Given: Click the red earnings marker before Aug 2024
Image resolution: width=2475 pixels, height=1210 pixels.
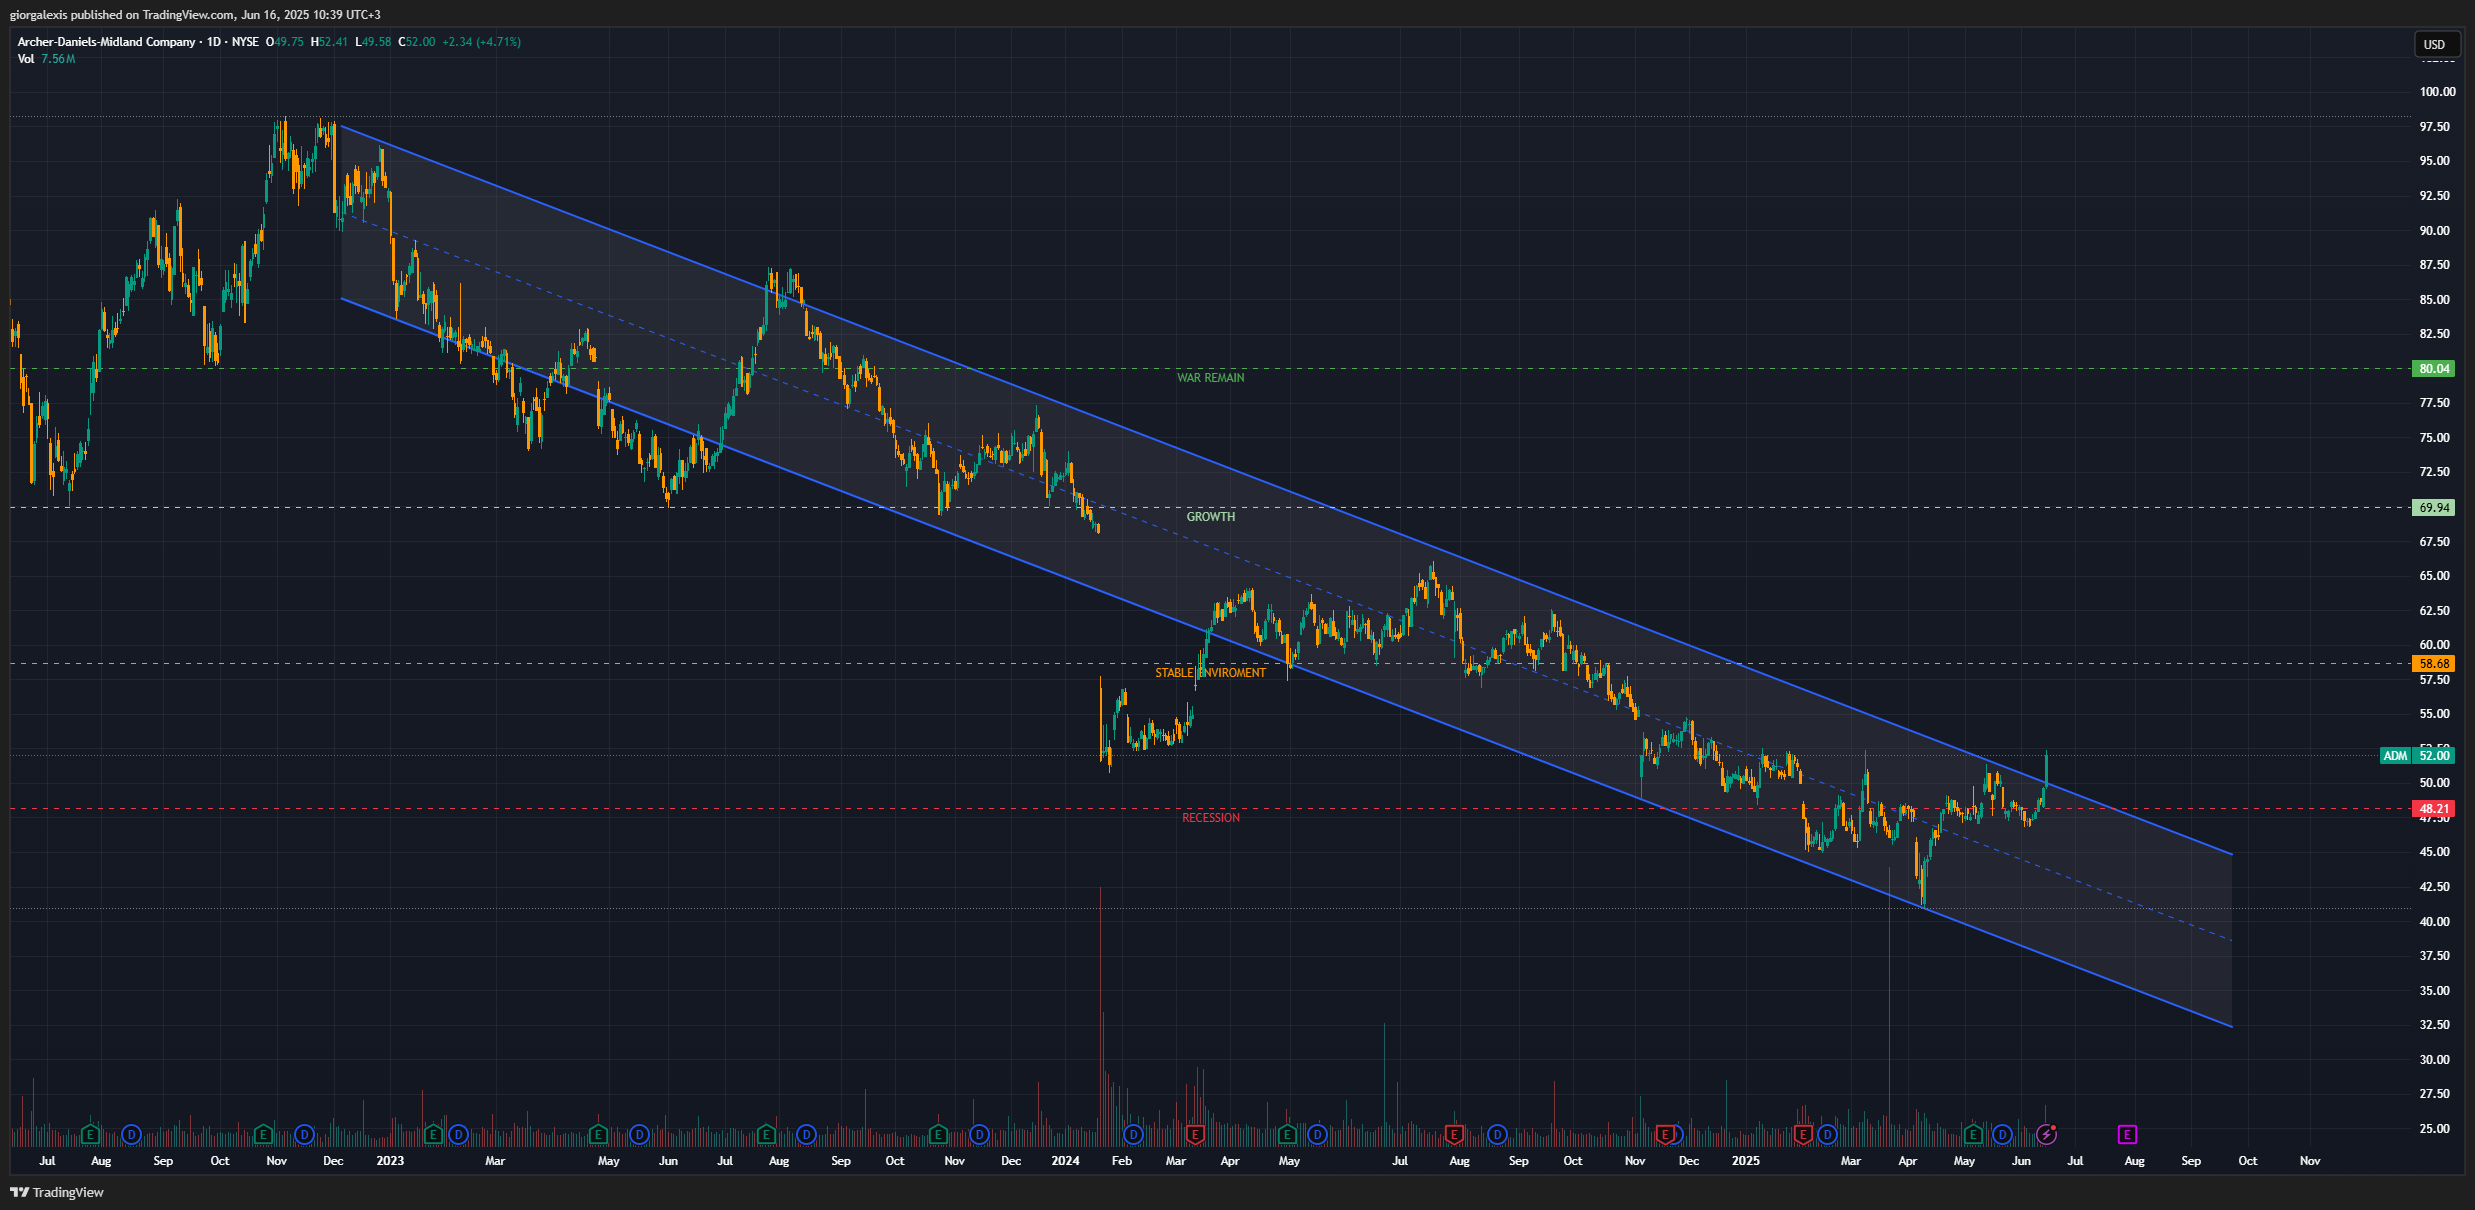Looking at the screenshot, I should pyautogui.click(x=1454, y=1135).
